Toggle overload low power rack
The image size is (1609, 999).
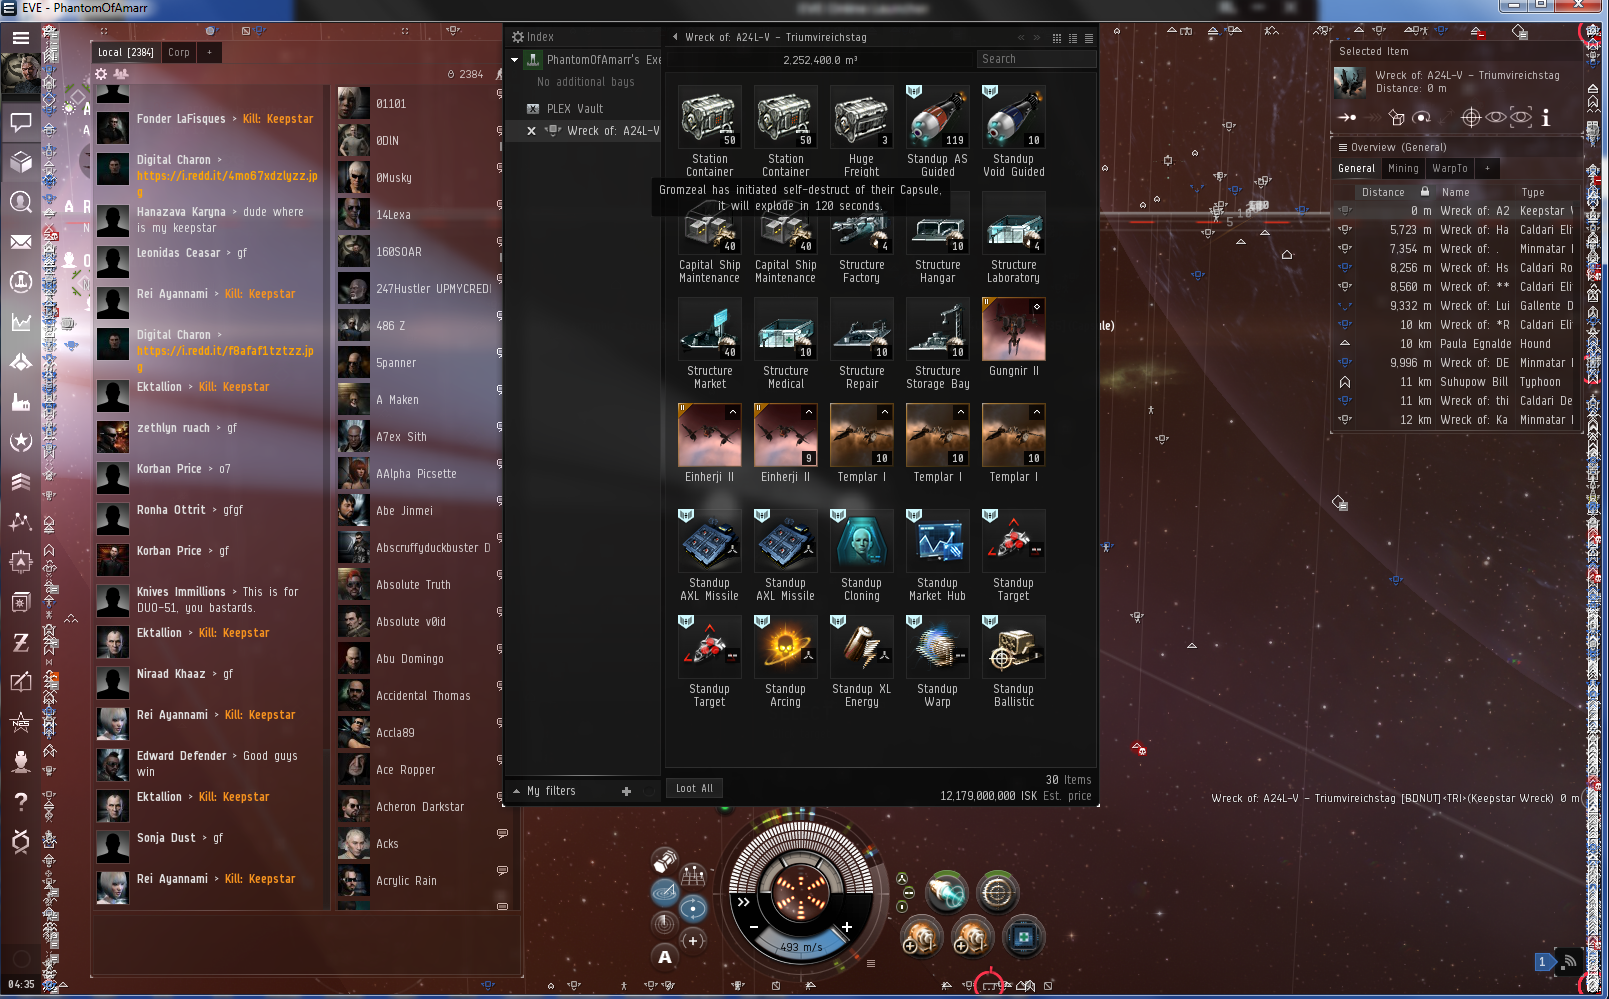(902, 907)
